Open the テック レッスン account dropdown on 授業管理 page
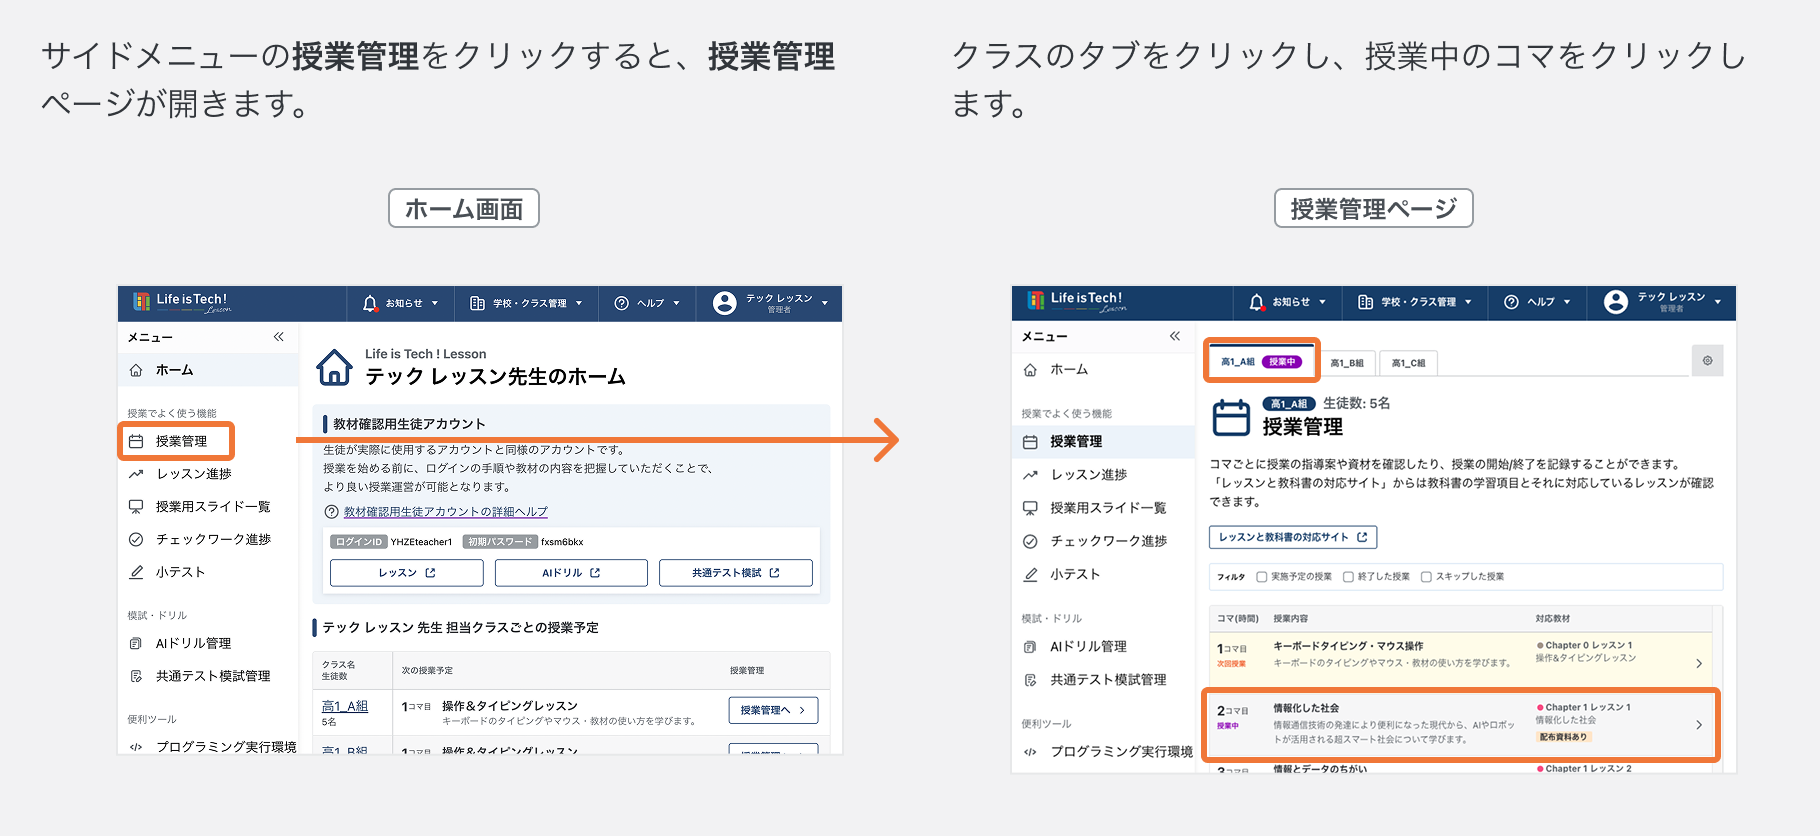The width and height of the screenshot is (1820, 836). [x=1662, y=302]
